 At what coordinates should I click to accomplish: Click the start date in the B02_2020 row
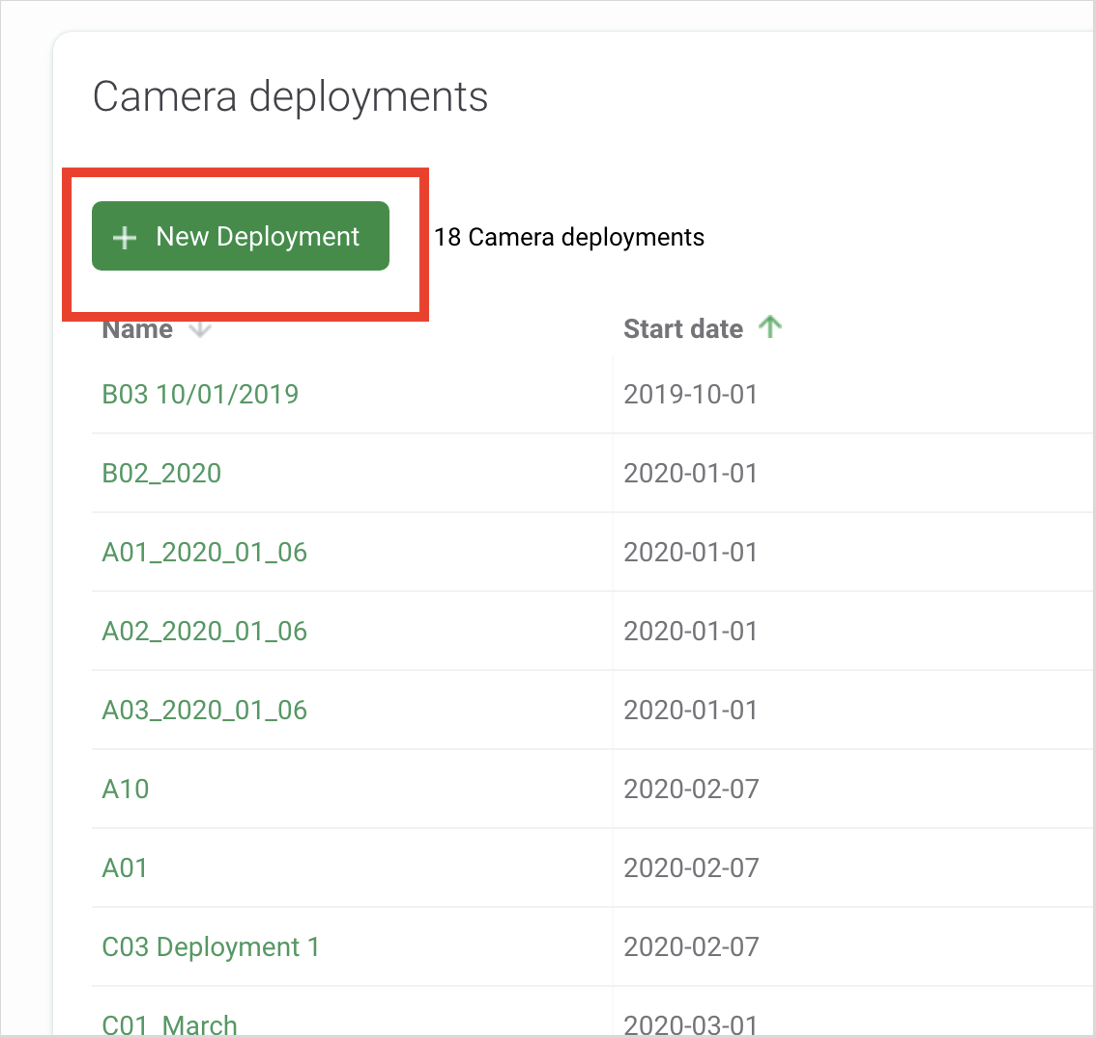[x=690, y=473]
